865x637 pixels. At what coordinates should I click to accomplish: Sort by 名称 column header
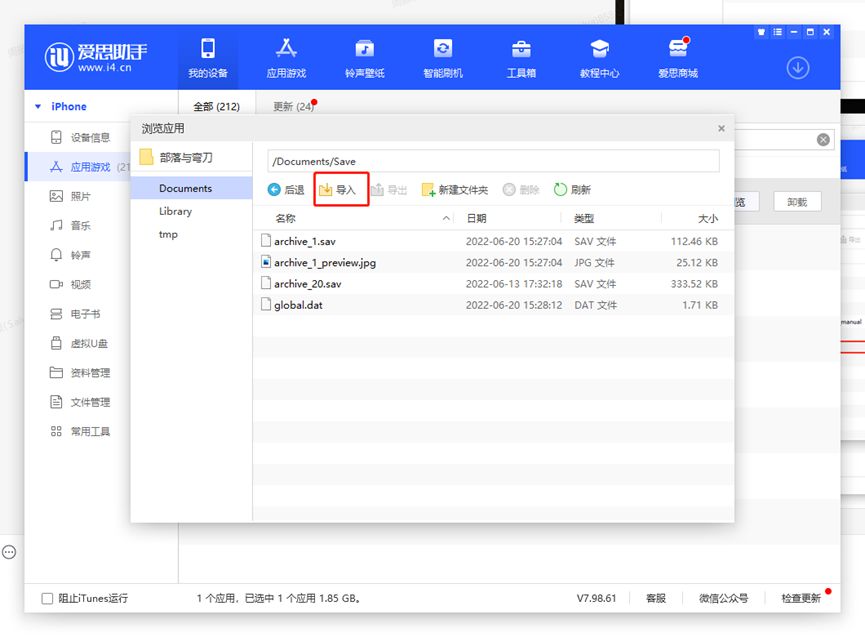pos(286,218)
